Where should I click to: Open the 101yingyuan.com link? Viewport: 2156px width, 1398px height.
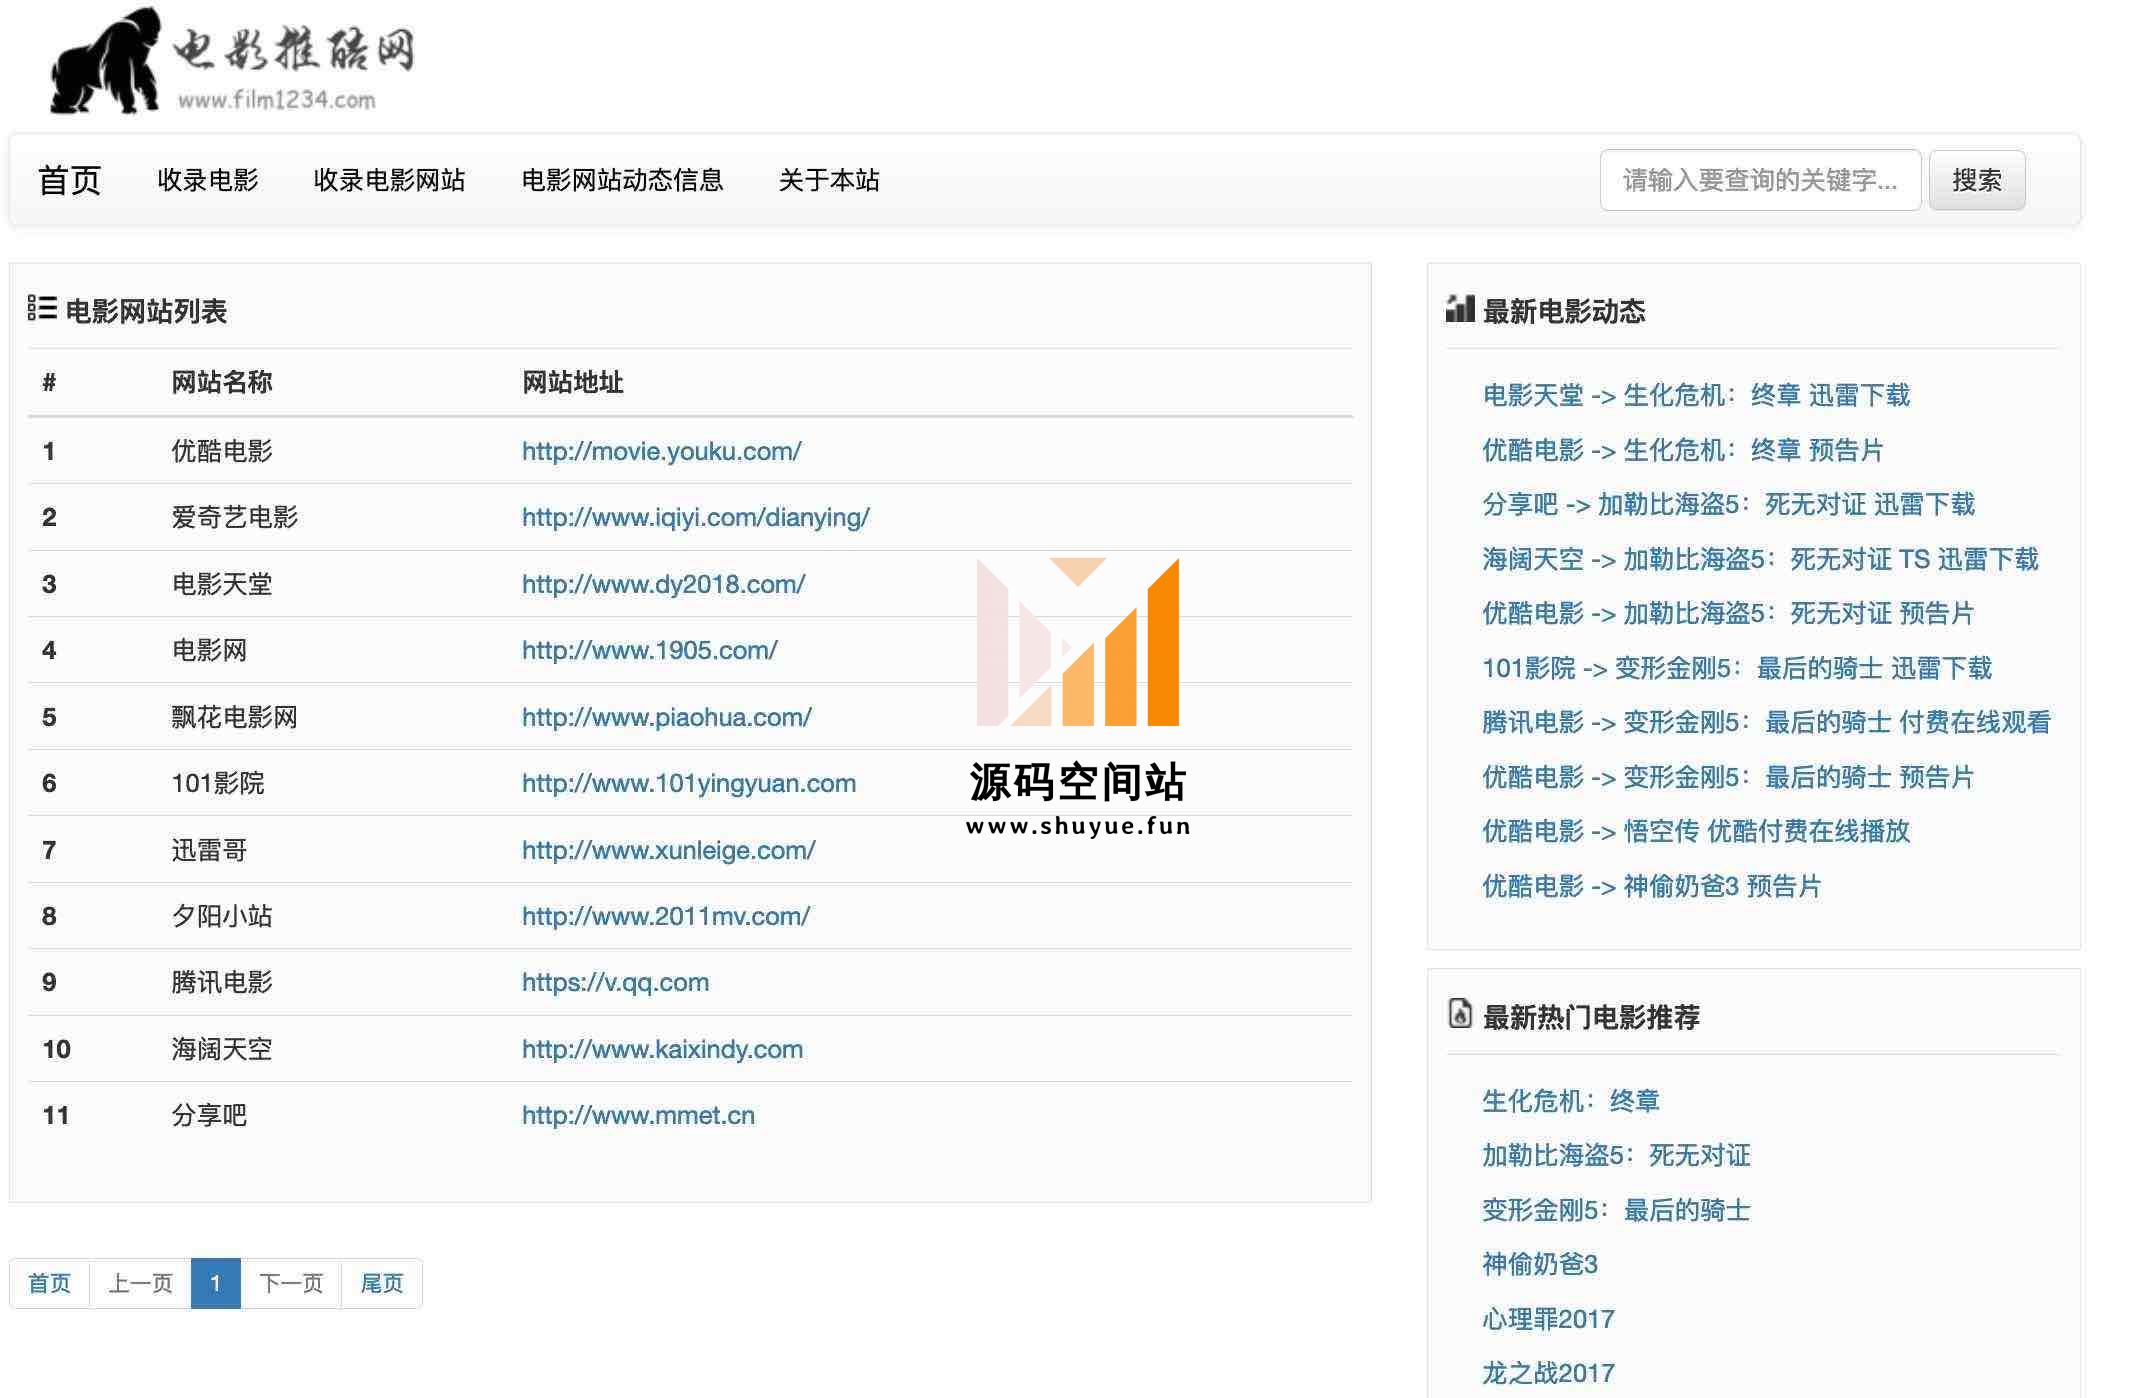689,783
